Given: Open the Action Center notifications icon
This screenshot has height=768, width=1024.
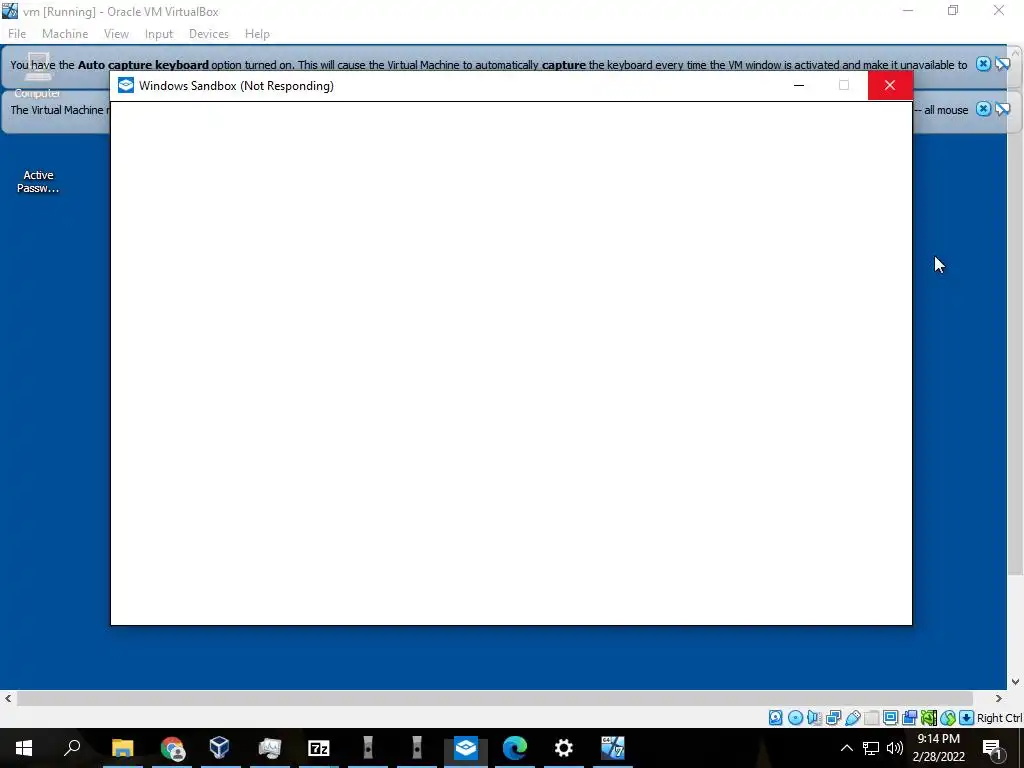Looking at the screenshot, I should tap(992, 748).
